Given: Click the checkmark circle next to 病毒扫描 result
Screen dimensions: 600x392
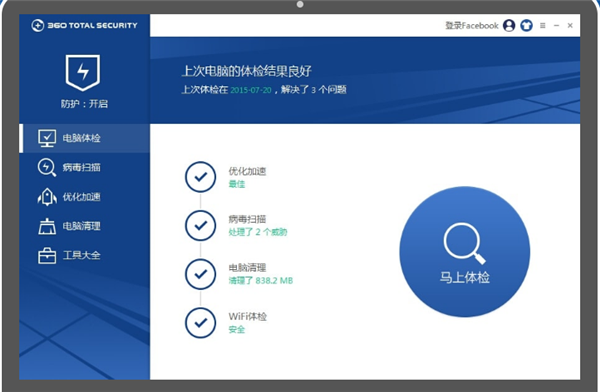Looking at the screenshot, I should coord(201,225).
